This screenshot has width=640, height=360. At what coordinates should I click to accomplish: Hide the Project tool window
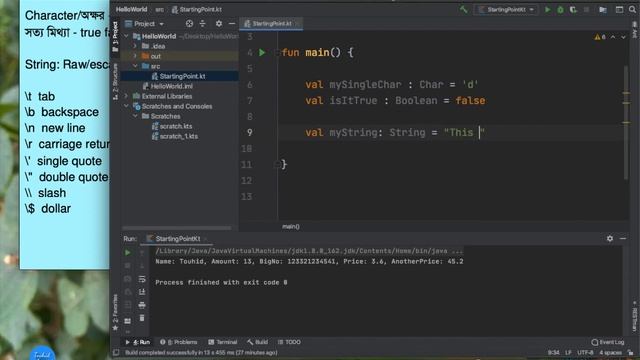tap(232, 24)
